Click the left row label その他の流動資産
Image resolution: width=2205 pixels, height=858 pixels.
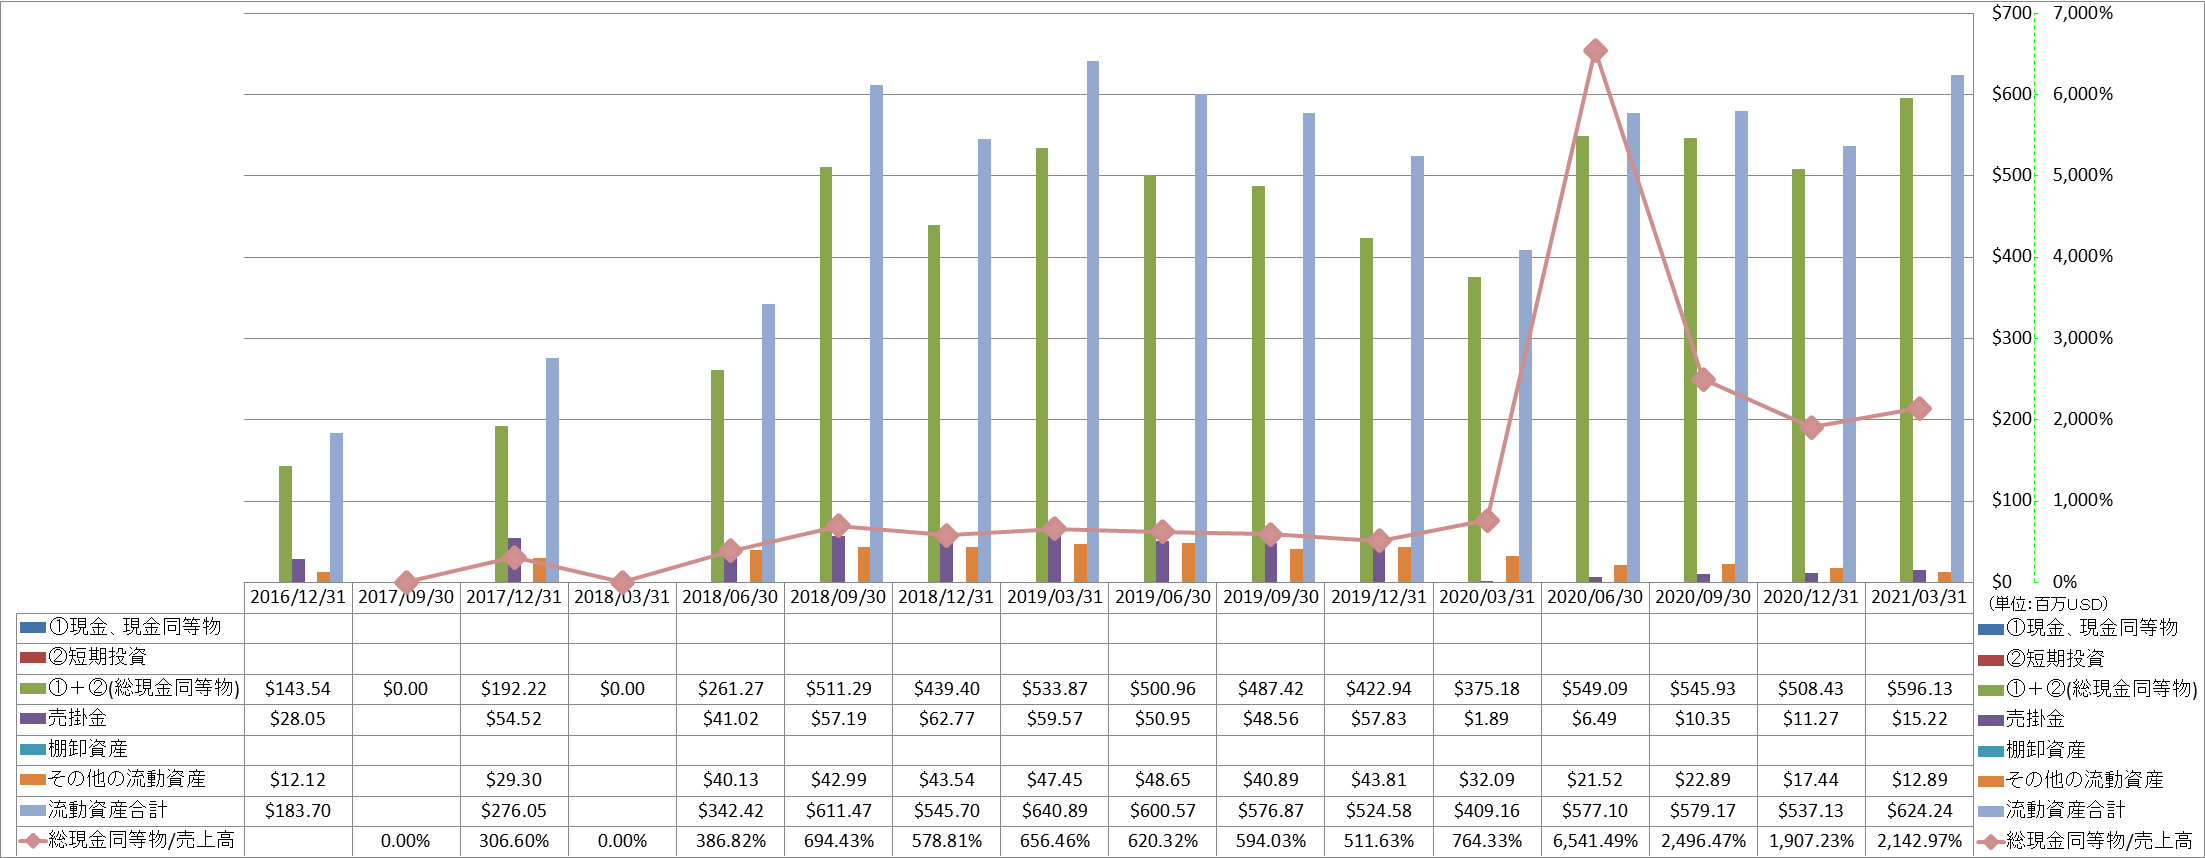click(127, 779)
